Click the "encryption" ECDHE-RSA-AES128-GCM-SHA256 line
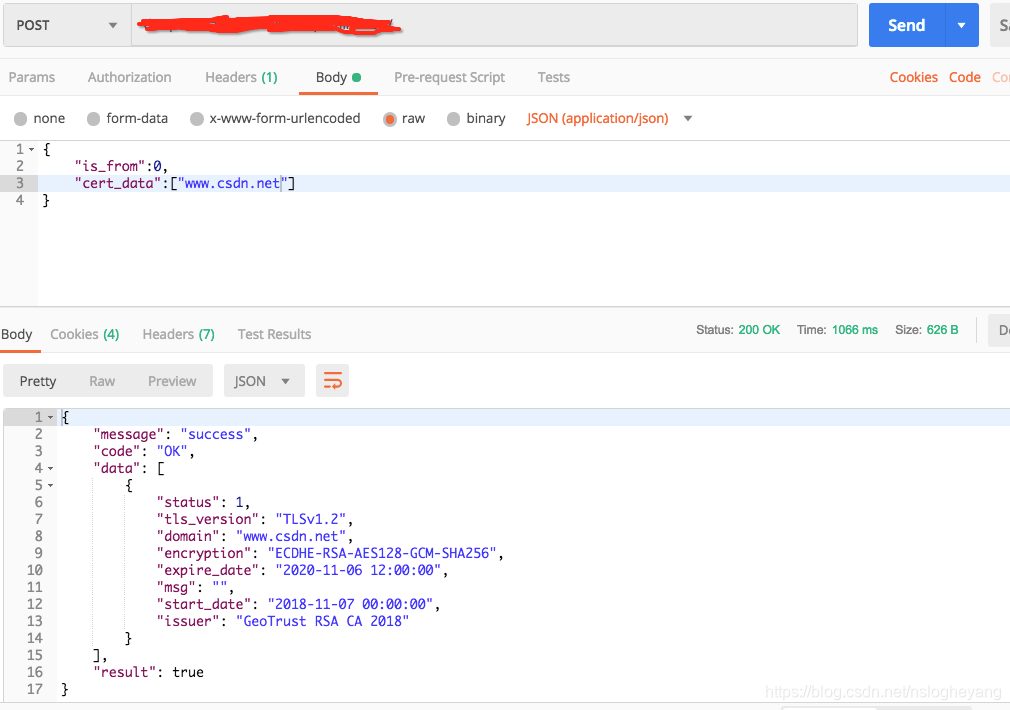 [x=330, y=553]
